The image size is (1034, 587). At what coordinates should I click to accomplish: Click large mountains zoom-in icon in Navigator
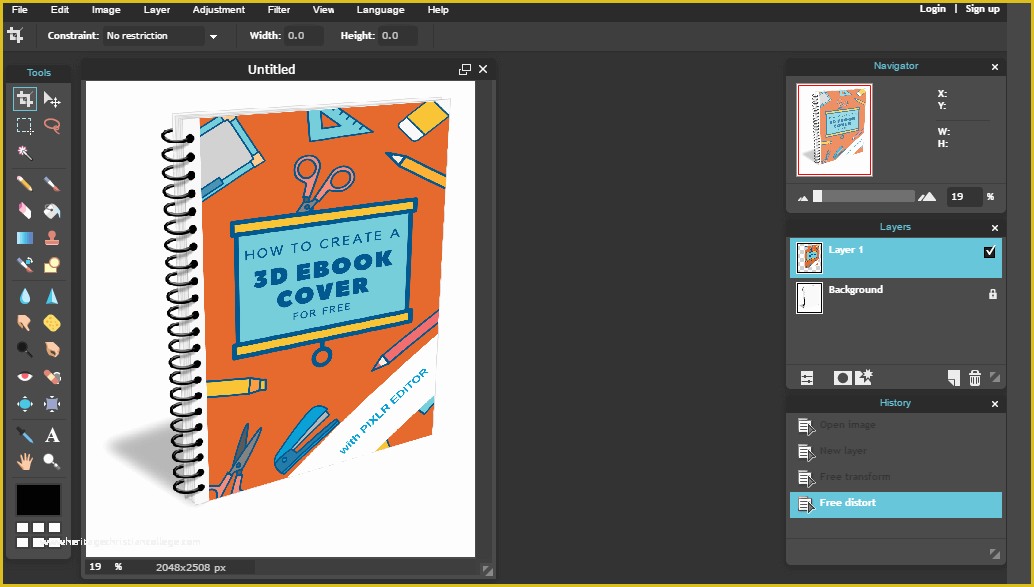pos(927,197)
